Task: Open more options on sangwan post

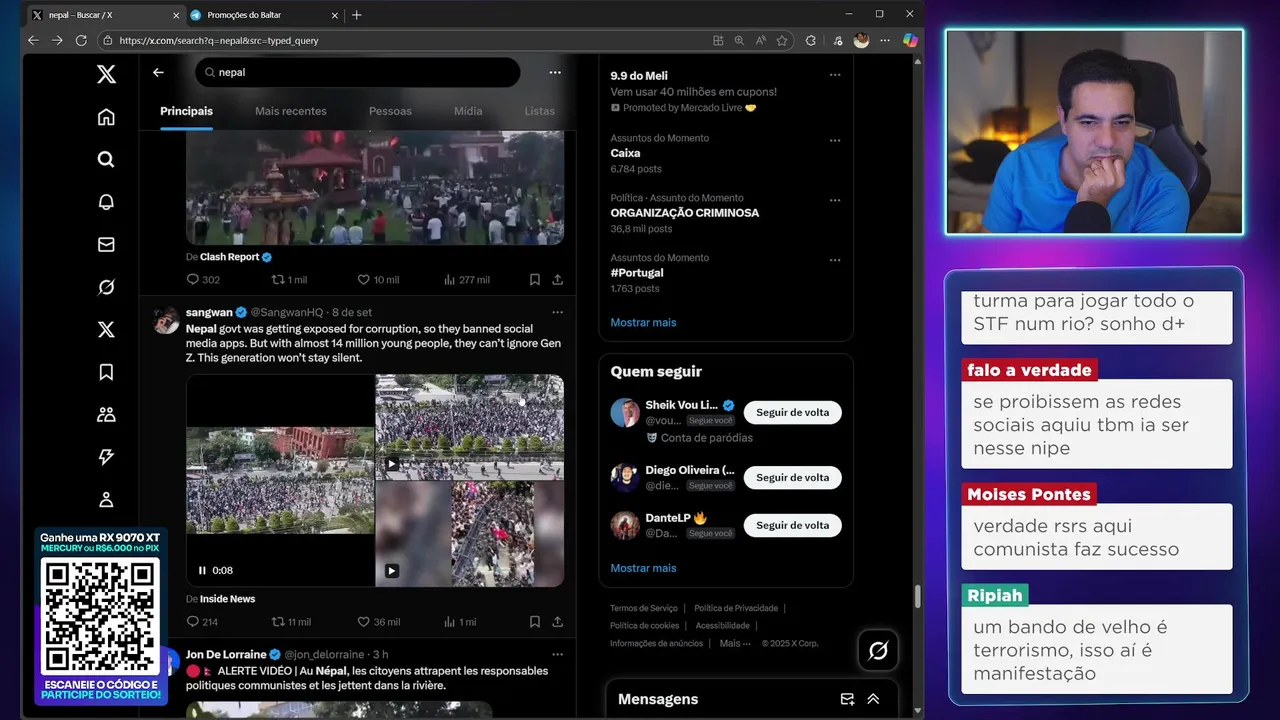Action: tap(557, 312)
